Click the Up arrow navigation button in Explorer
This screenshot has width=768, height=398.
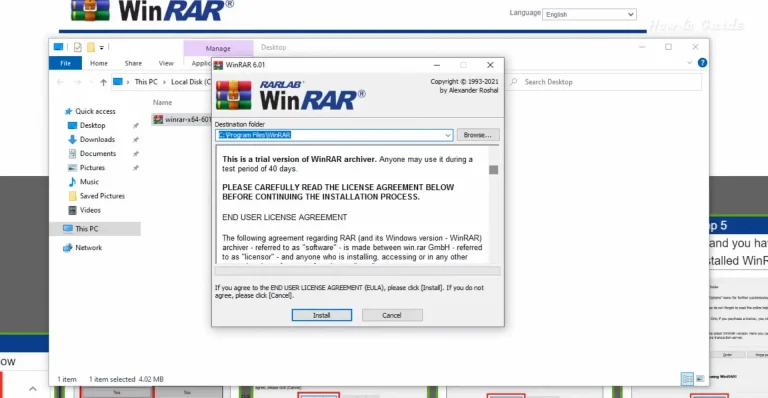point(103,82)
